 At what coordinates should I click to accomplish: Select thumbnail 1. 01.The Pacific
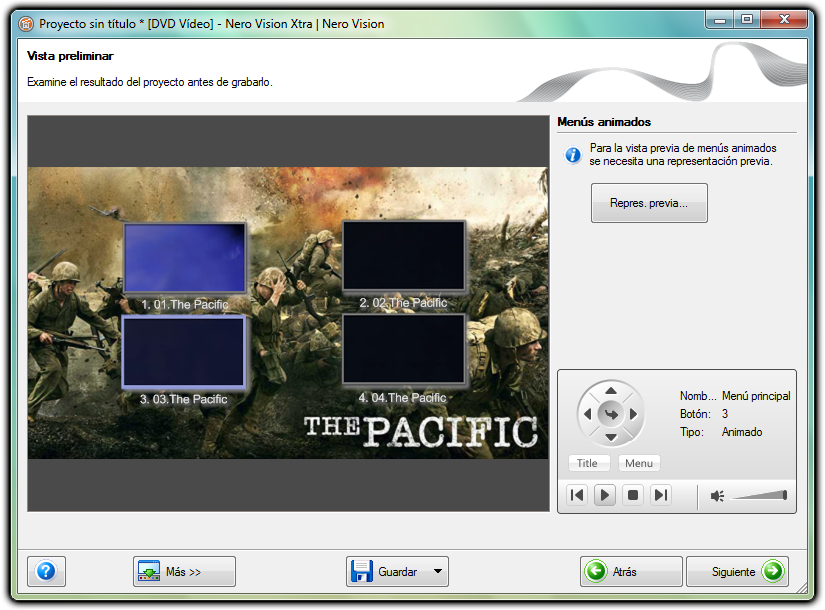point(185,258)
